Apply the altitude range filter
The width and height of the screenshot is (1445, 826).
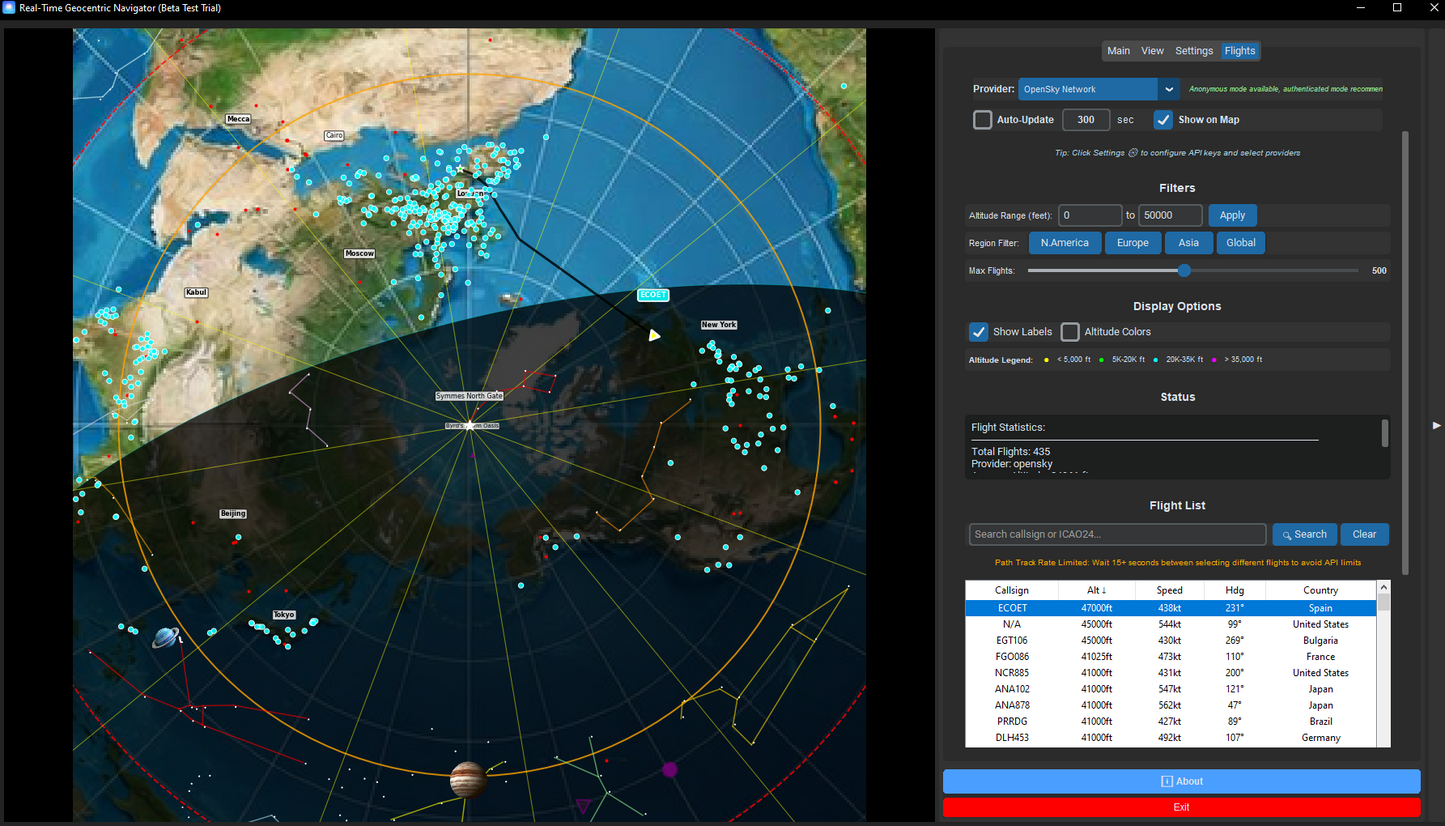pyautogui.click(x=1232, y=214)
